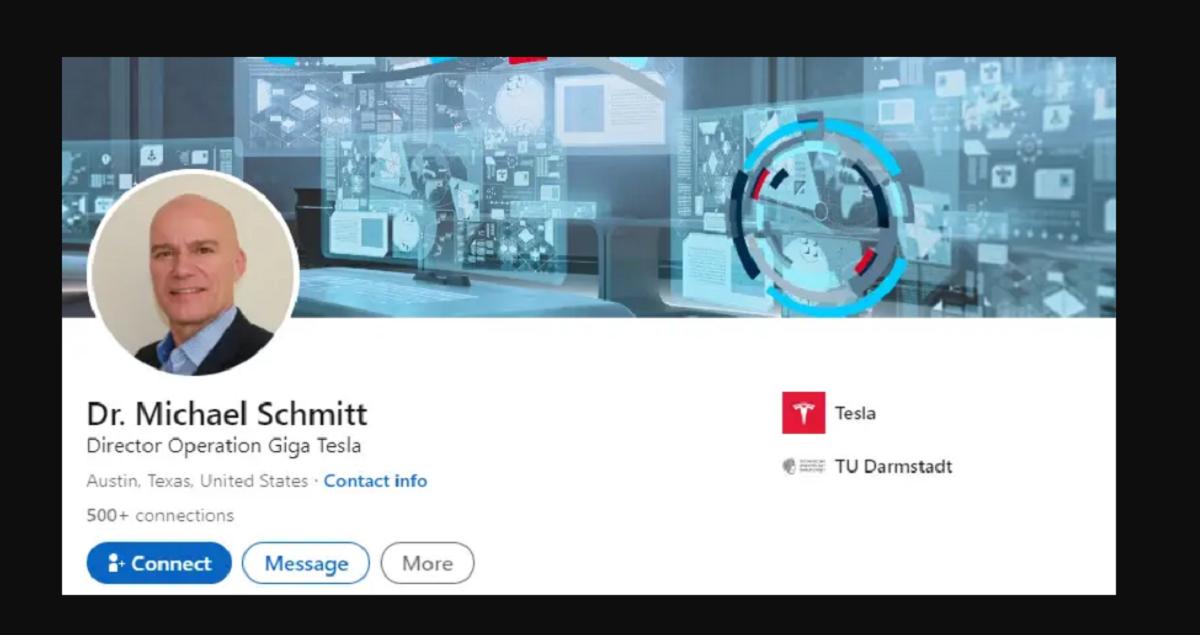Click the Austin, Texas, United States location
The image size is (1200, 640).
197,481
